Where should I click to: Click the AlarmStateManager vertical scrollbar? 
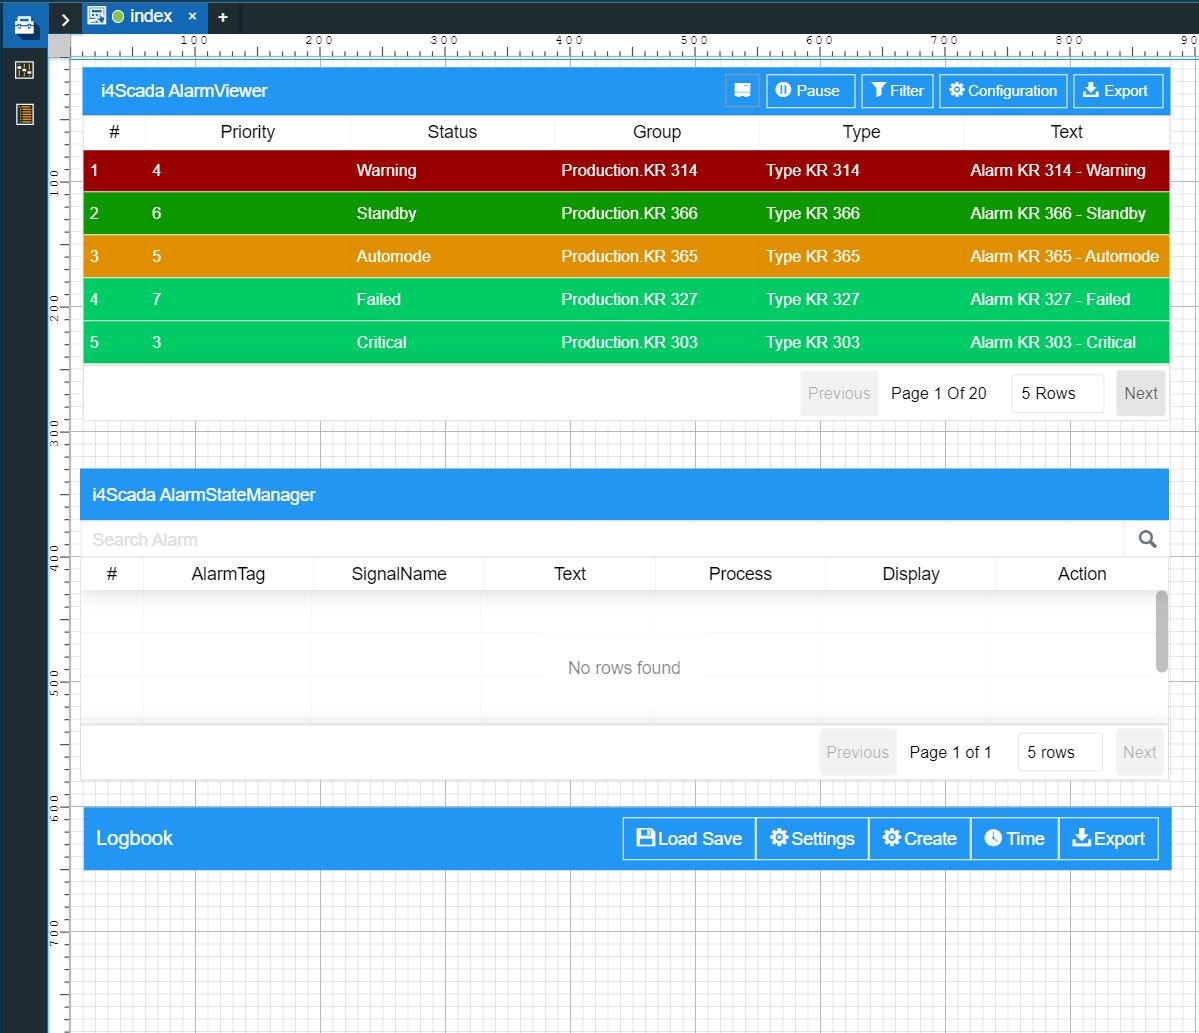(x=1161, y=632)
